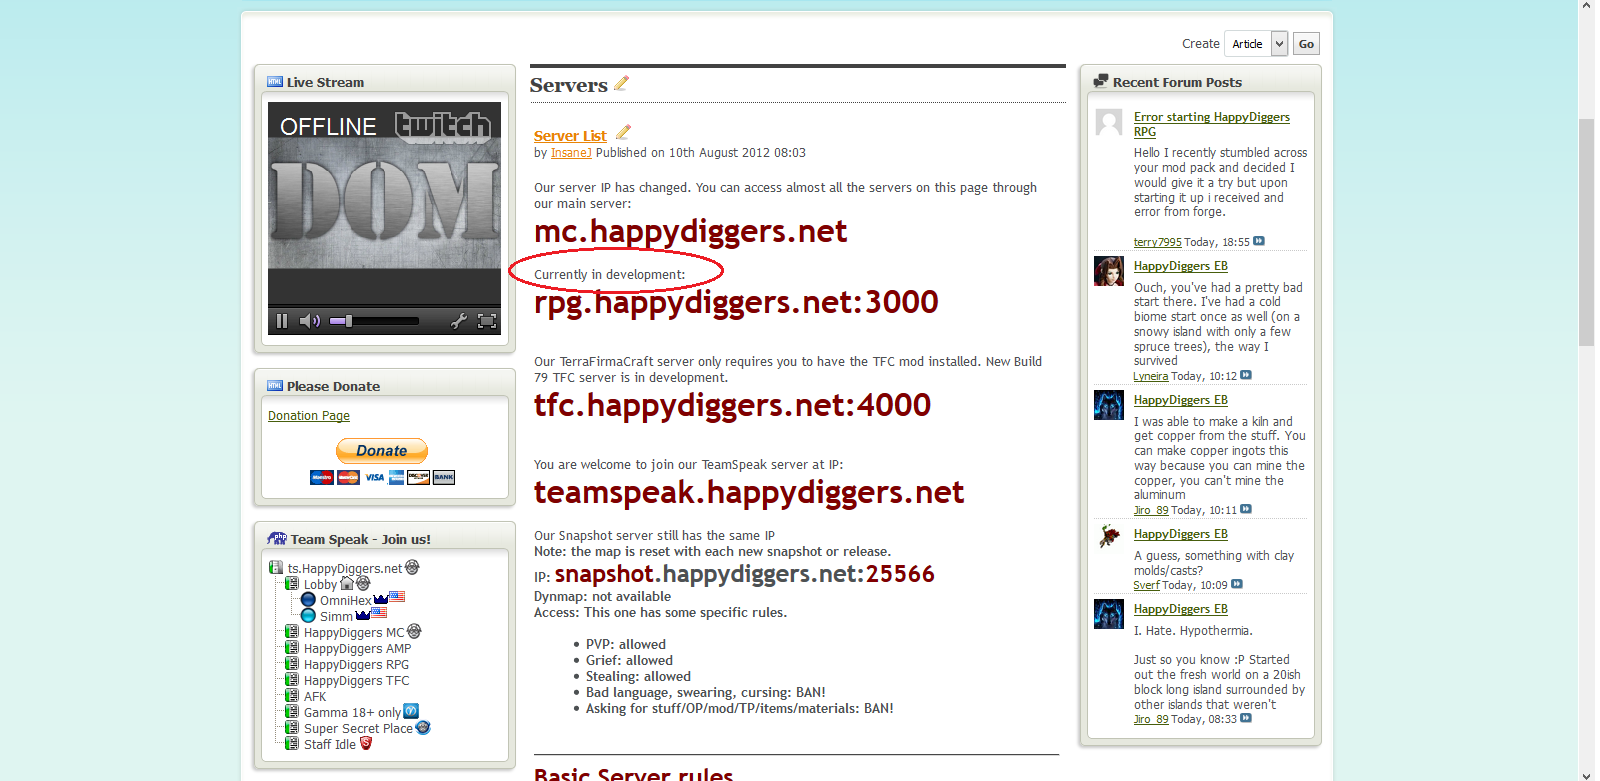This screenshot has height=781, width=1600.
Task: Open the Donation Page link
Action: pyautogui.click(x=309, y=416)
